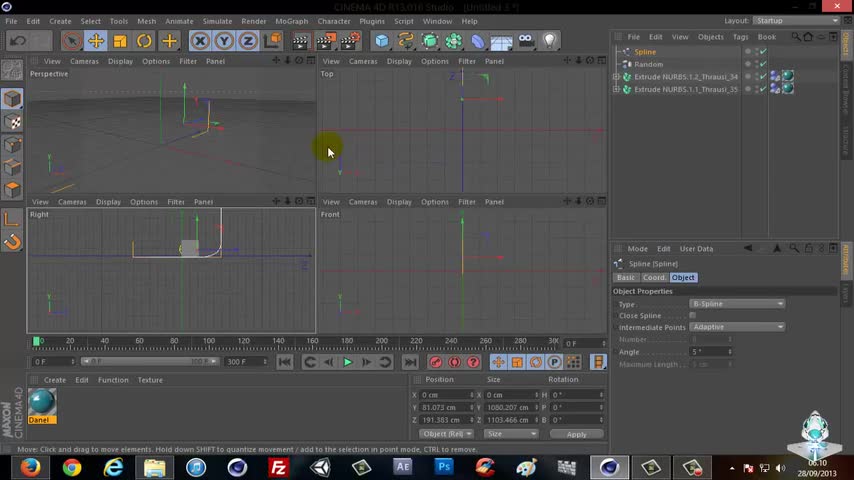The image size is (854, 480).
Task: Toggle the Snap magnet icon
Action: pos(12,242)
